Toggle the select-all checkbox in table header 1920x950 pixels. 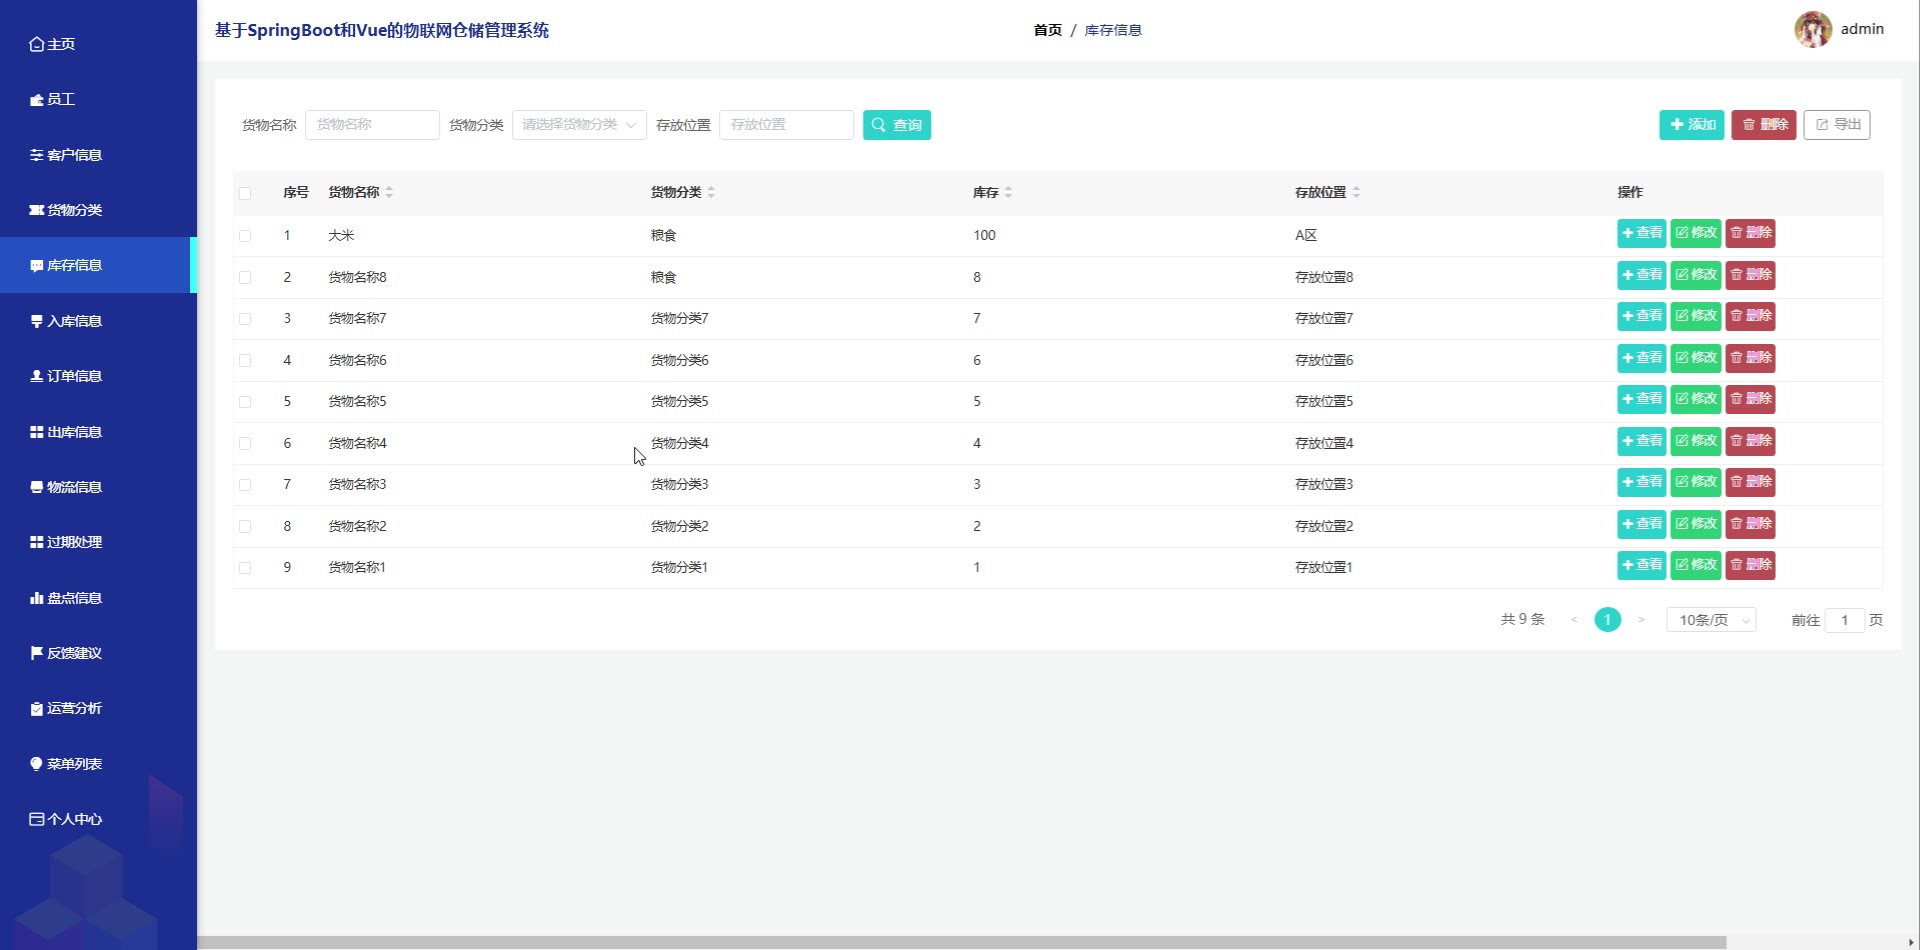coord(245,193)
